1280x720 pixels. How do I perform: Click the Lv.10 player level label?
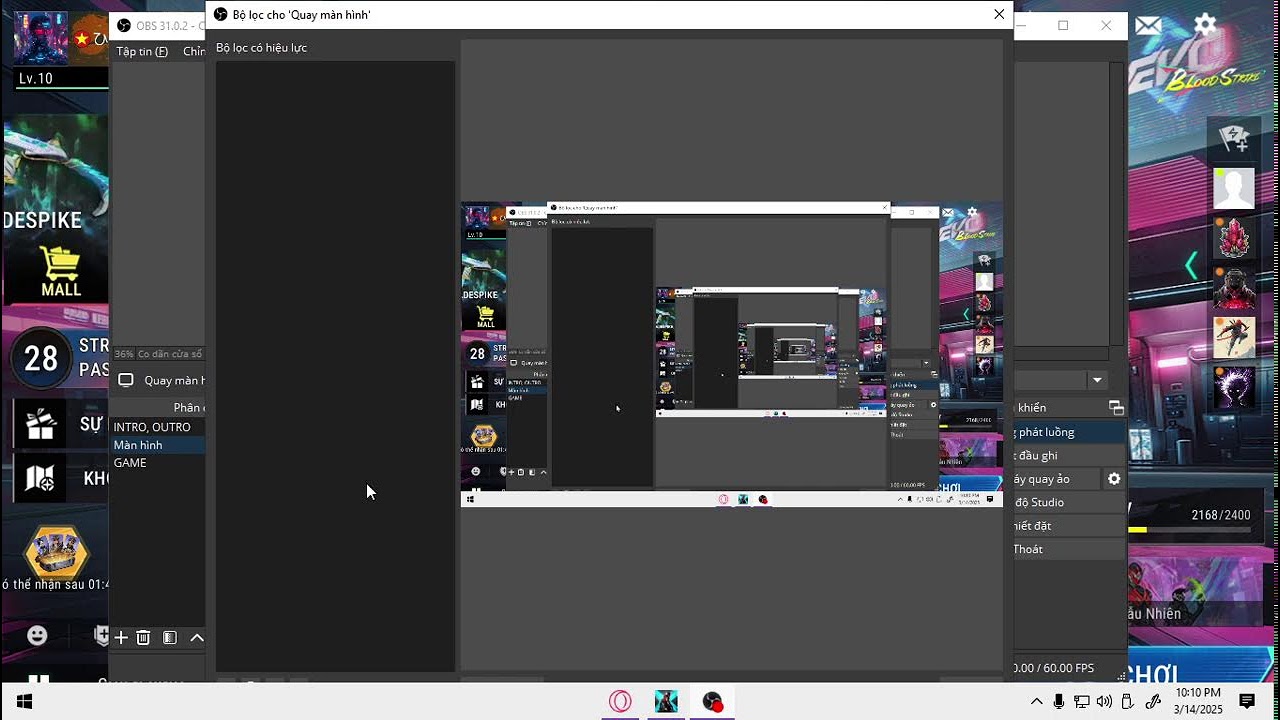36,78
